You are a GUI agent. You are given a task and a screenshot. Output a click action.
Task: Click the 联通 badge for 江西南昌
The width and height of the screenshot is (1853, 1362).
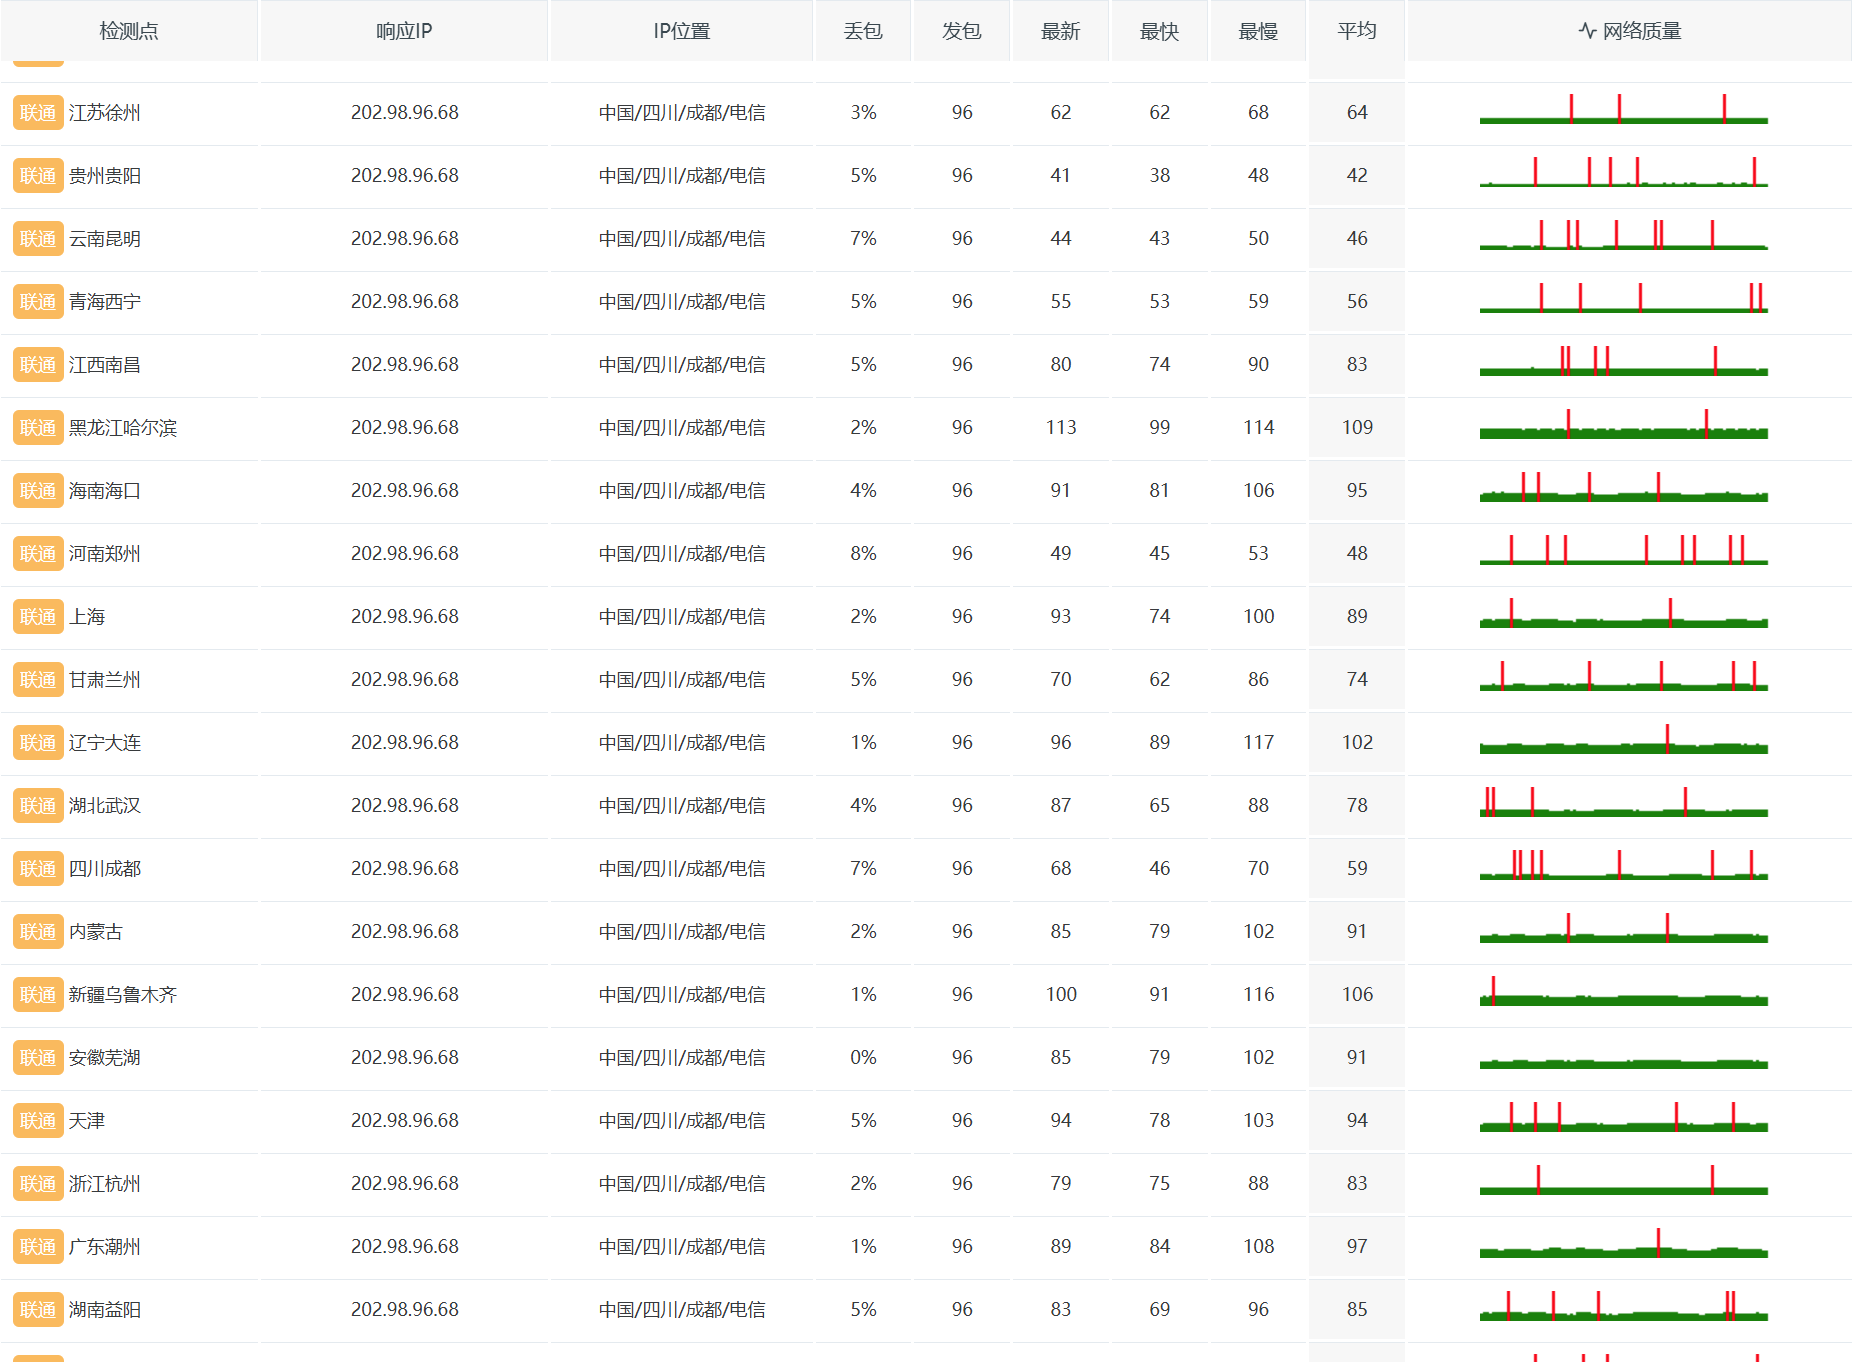click(38, 365)
